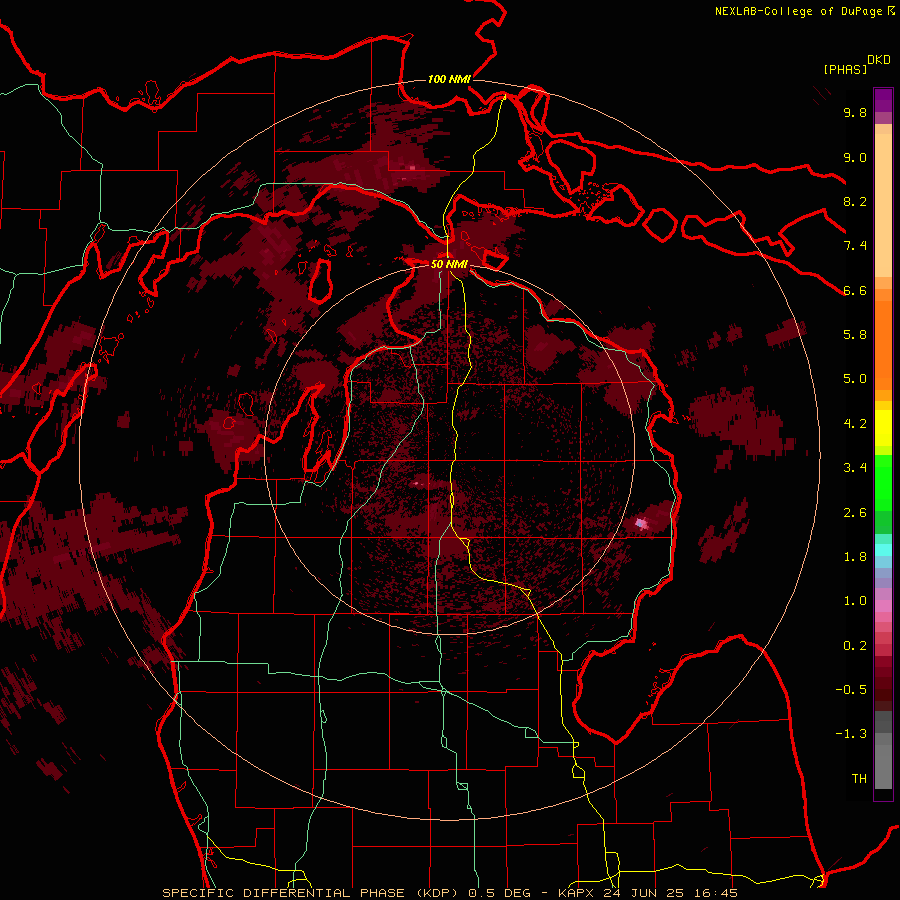Click the purple band topping the color scale
The width and height of the screenshot is (900, 900).
coord(883,100)
